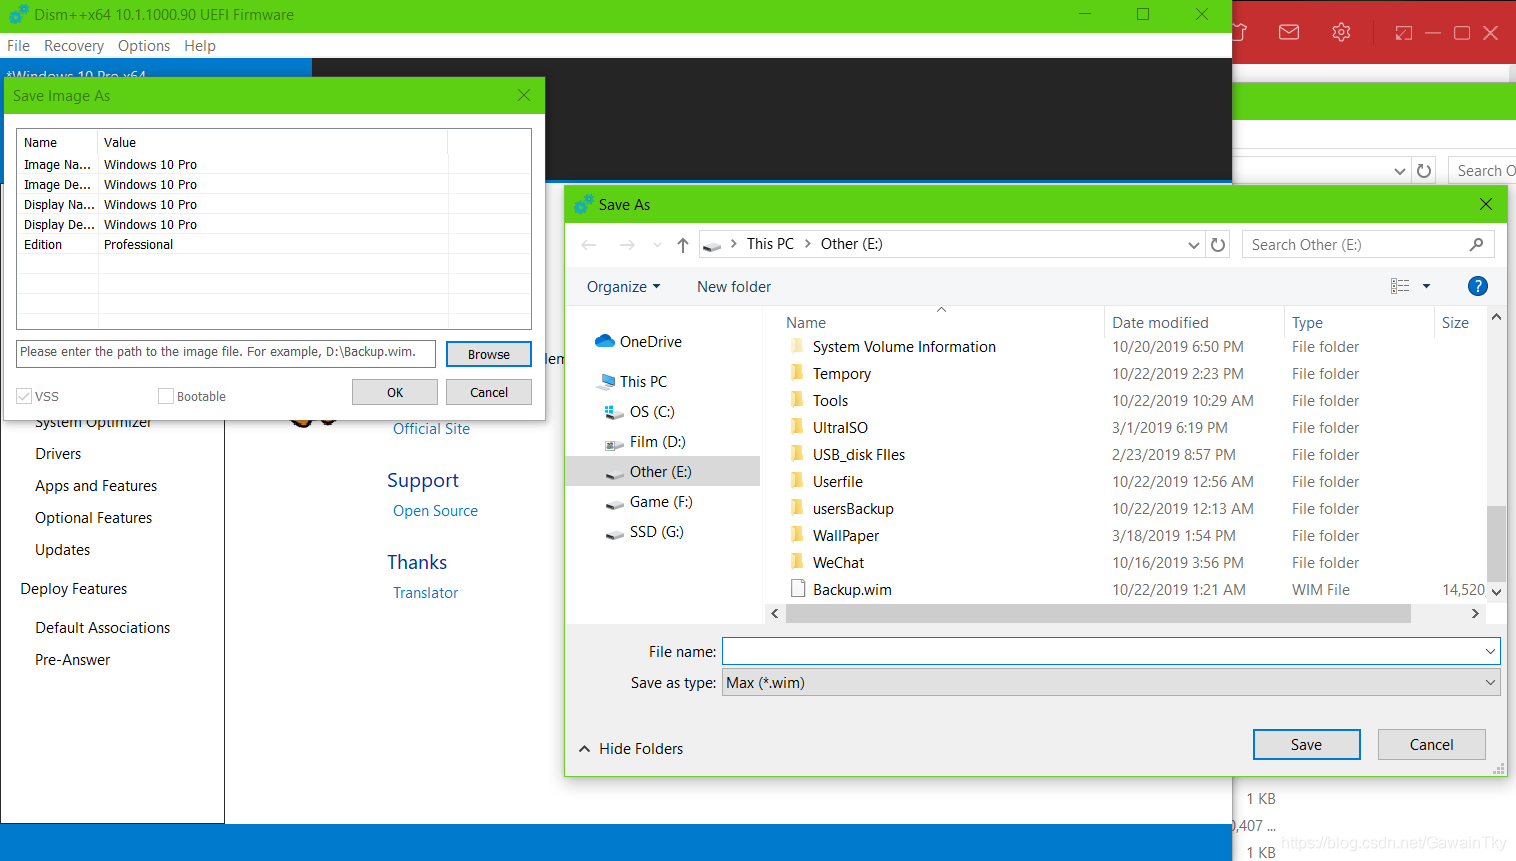Open the mail icon in red window
This screenshot has width=1516, height=861.
tap(1289, 32)
